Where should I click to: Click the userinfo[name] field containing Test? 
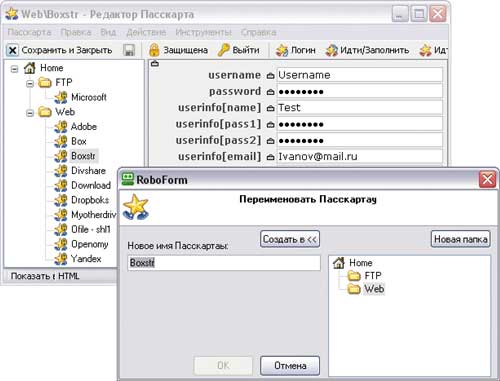[360, 108]
